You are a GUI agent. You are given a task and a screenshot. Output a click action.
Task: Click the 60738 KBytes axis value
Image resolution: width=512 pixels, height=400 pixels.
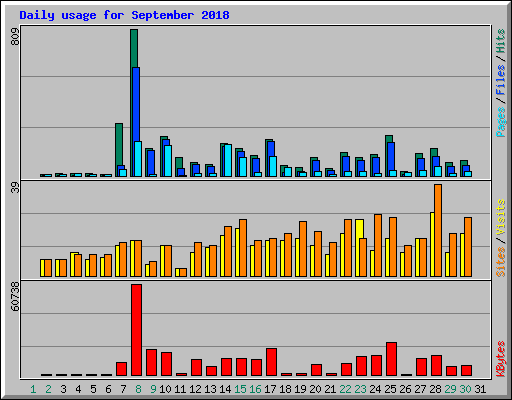click(15, 296)
